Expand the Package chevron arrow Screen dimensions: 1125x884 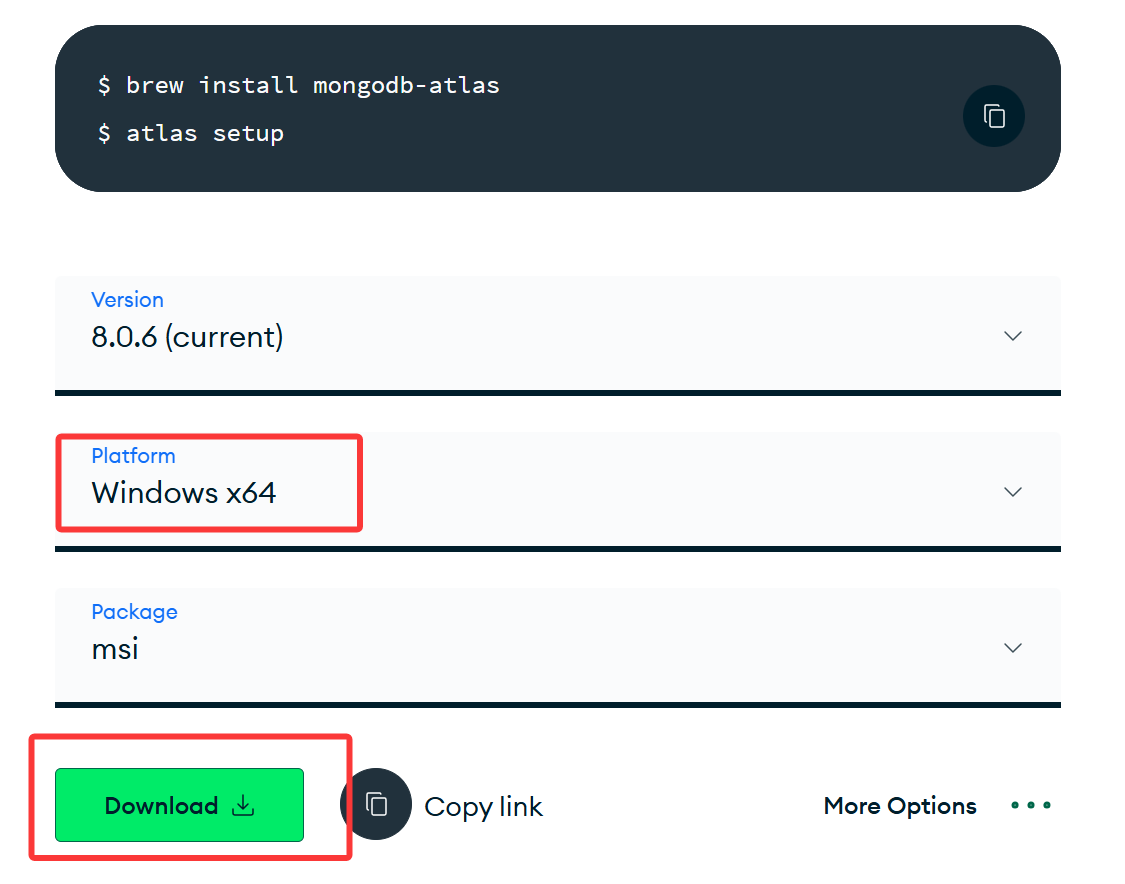coord(1012,648)
